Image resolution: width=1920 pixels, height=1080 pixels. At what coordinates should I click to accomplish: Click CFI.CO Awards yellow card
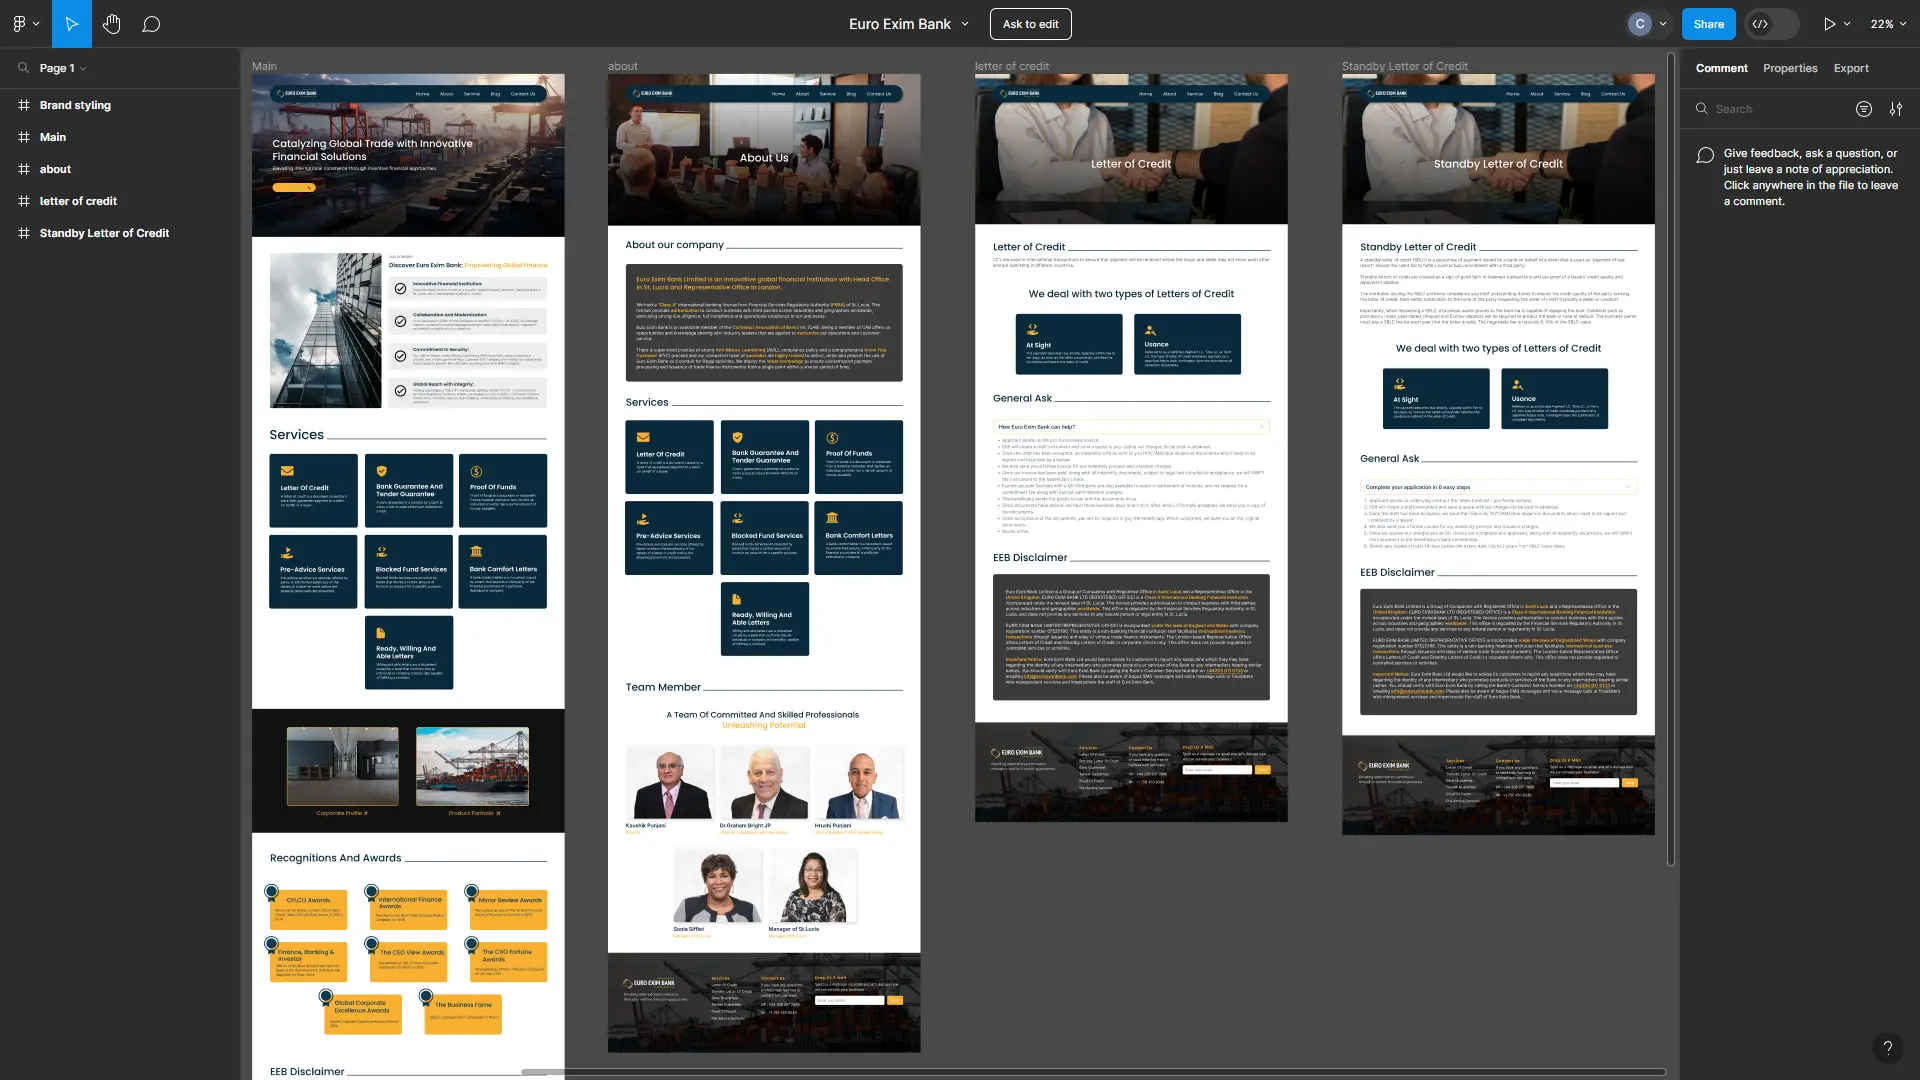point(308,908)
